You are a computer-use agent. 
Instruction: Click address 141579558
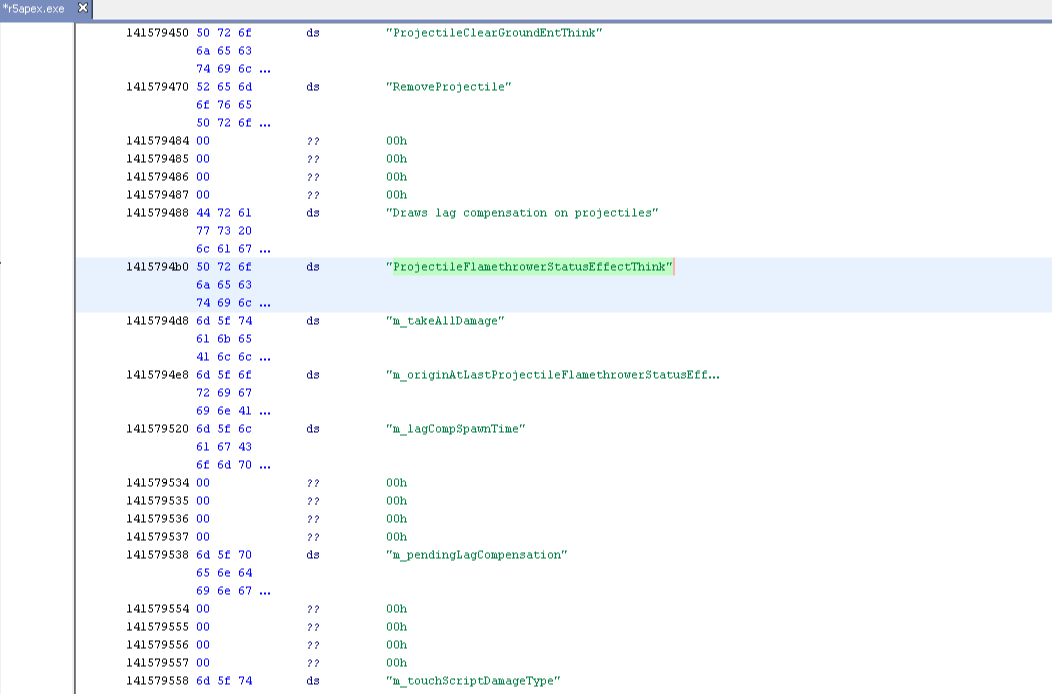tap(157, 681)
